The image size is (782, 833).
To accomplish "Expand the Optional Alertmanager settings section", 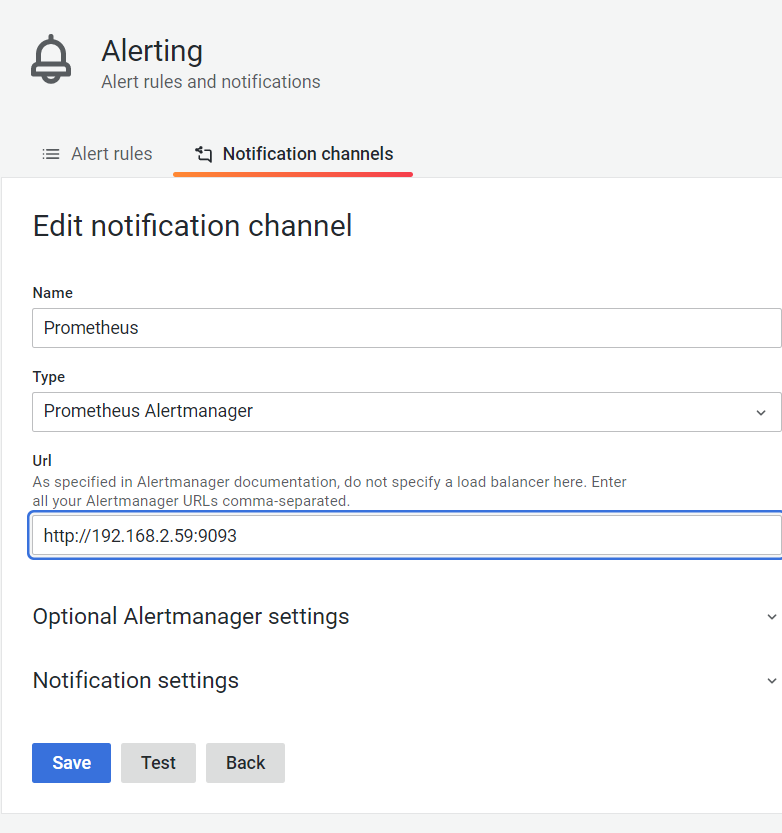I will 406,617.
